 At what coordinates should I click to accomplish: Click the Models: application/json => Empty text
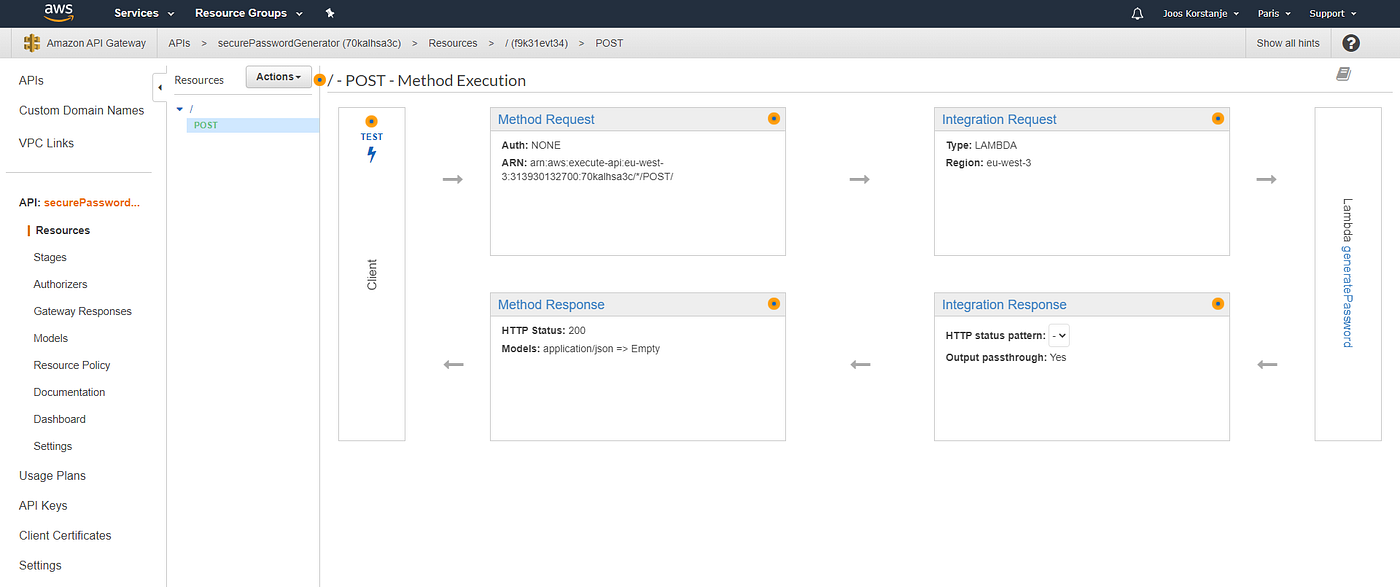(581, 349)
